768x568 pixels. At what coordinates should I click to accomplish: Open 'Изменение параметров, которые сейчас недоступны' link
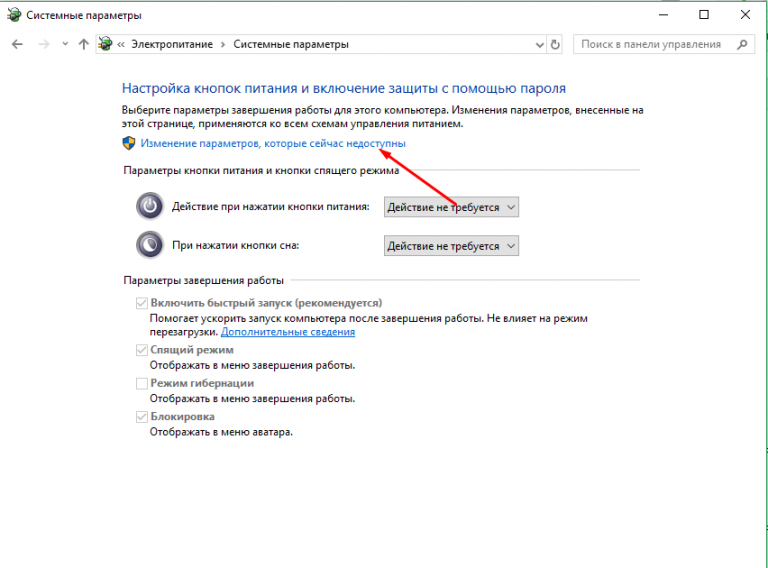(273, 144)
